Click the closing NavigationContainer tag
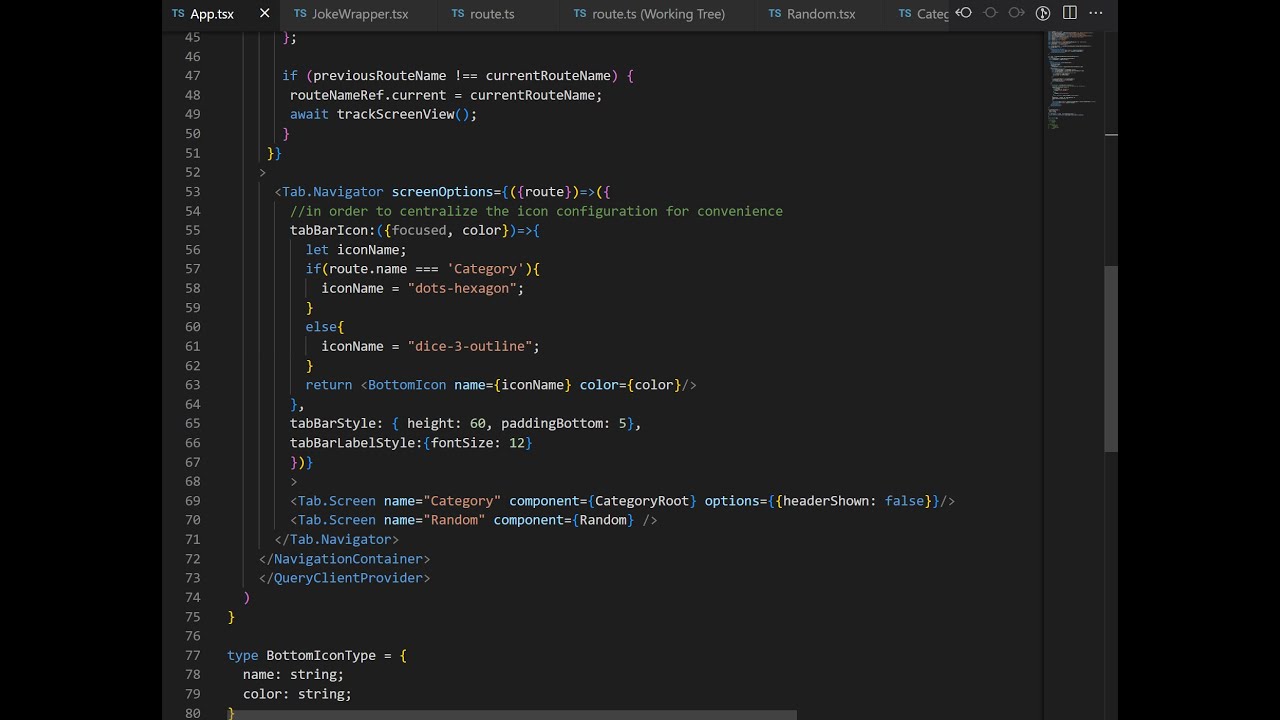The height and width of the screenshot is (720, 1280). pos(345,559)
